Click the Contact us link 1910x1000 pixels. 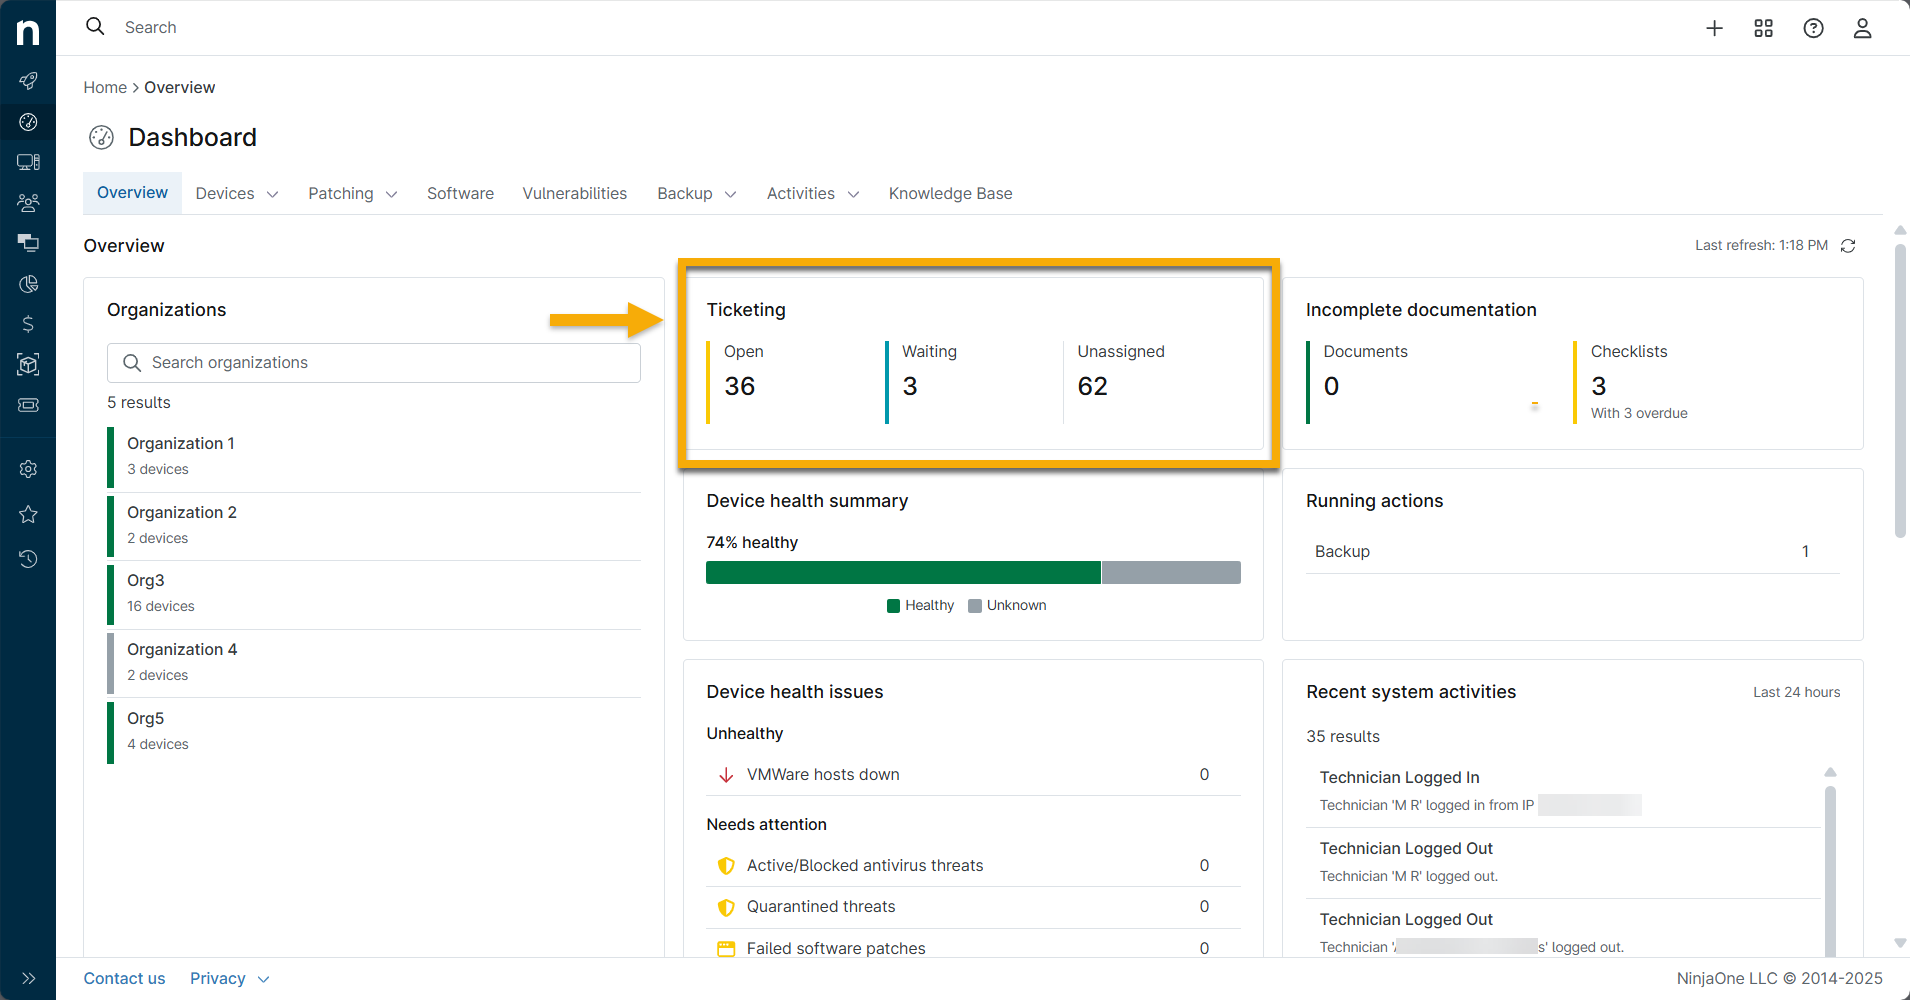124,979
